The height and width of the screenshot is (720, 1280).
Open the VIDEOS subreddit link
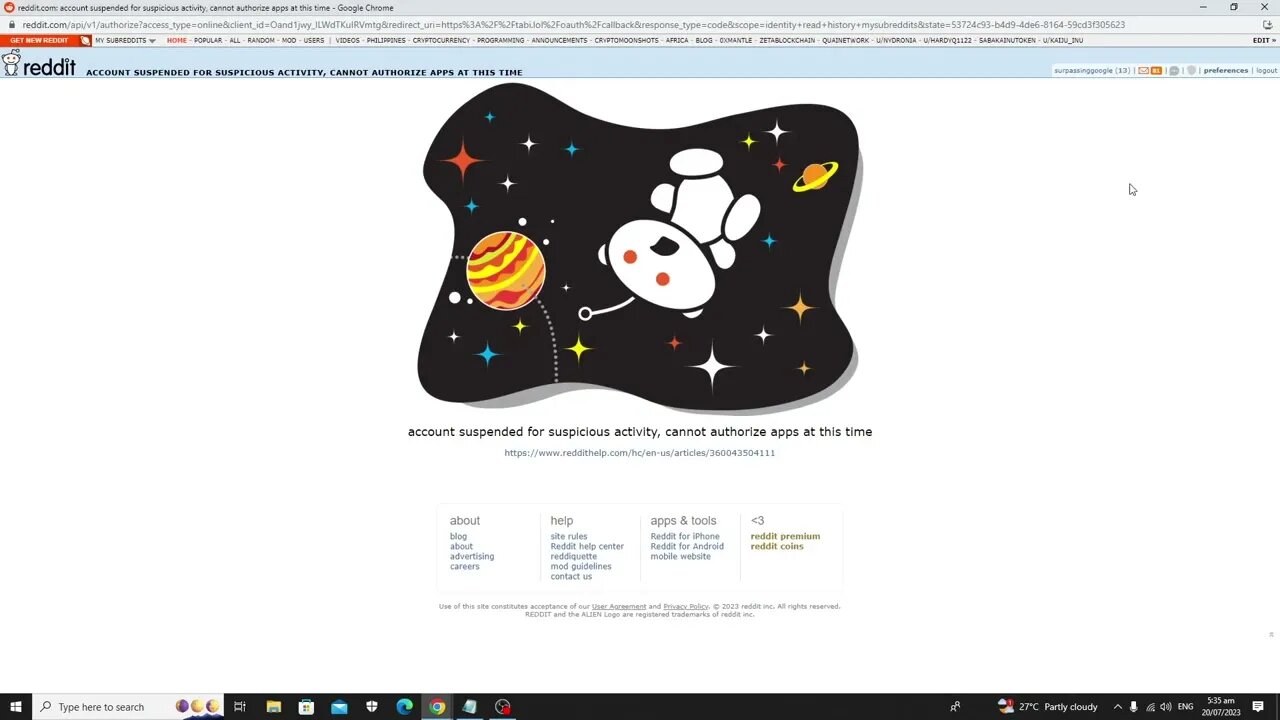click(348, 41)
